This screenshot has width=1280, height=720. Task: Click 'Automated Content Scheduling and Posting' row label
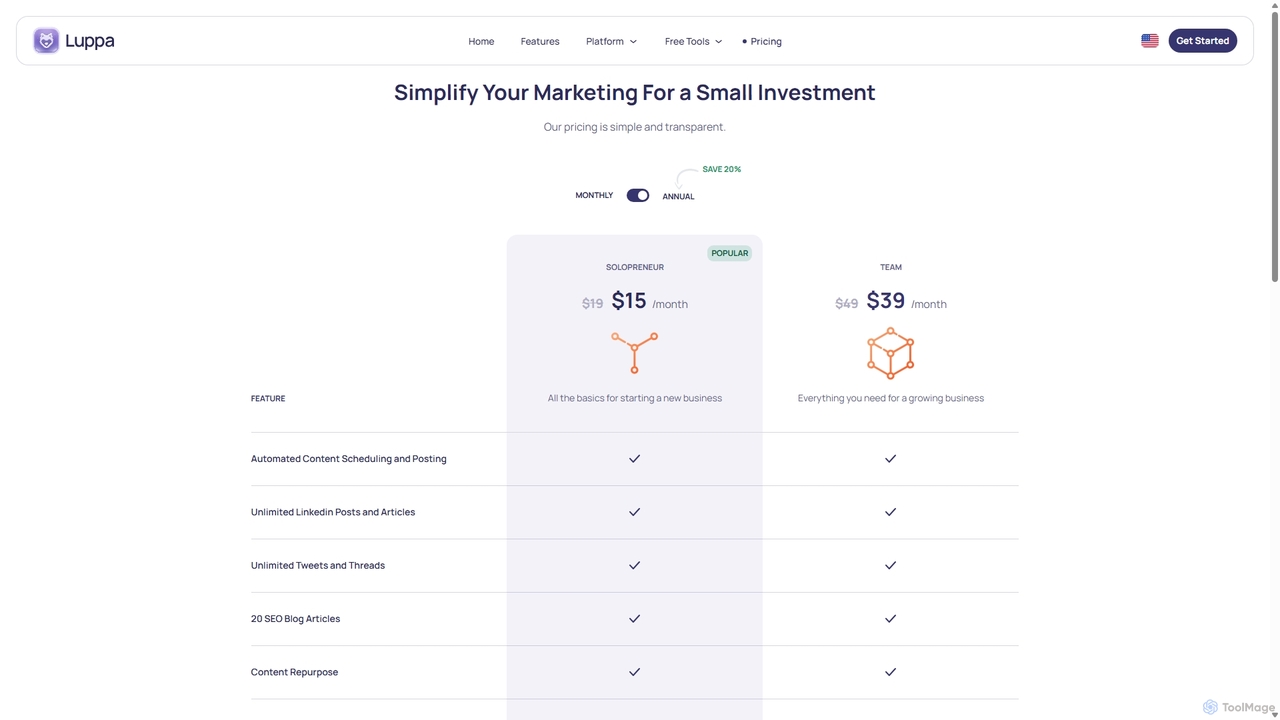click(x=349, y=459)
